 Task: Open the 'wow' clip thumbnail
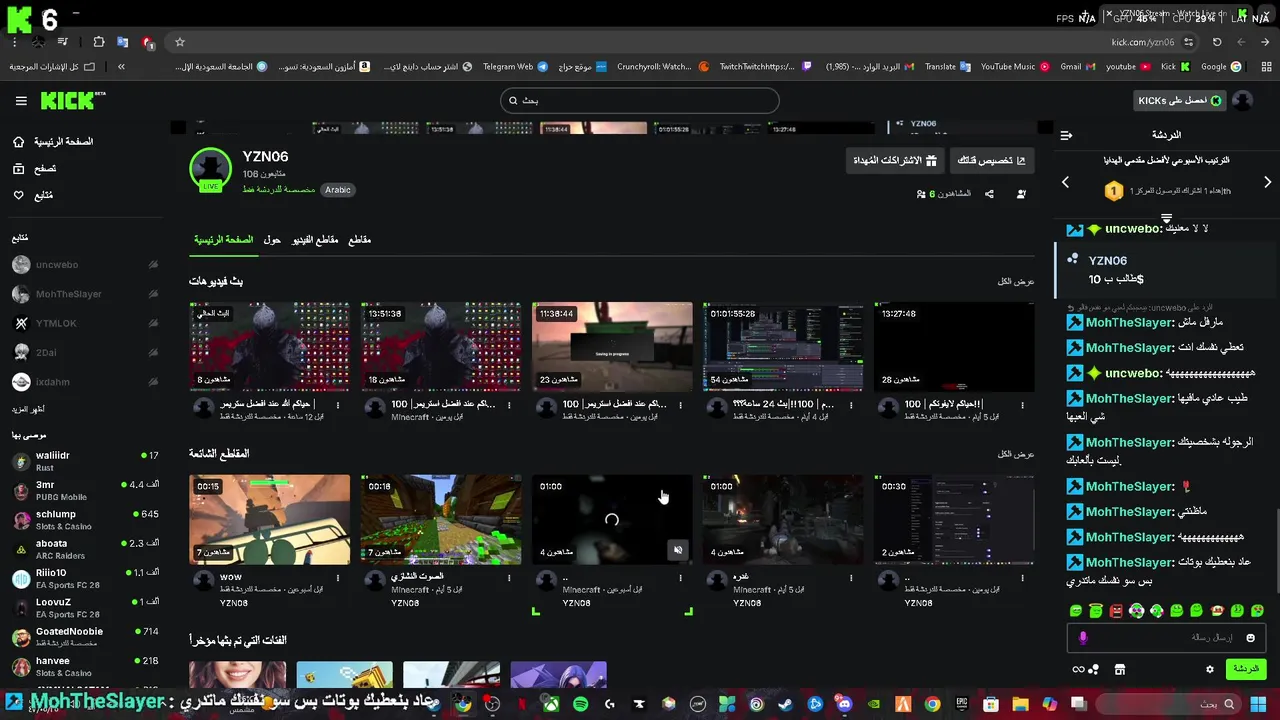point(270,520)
